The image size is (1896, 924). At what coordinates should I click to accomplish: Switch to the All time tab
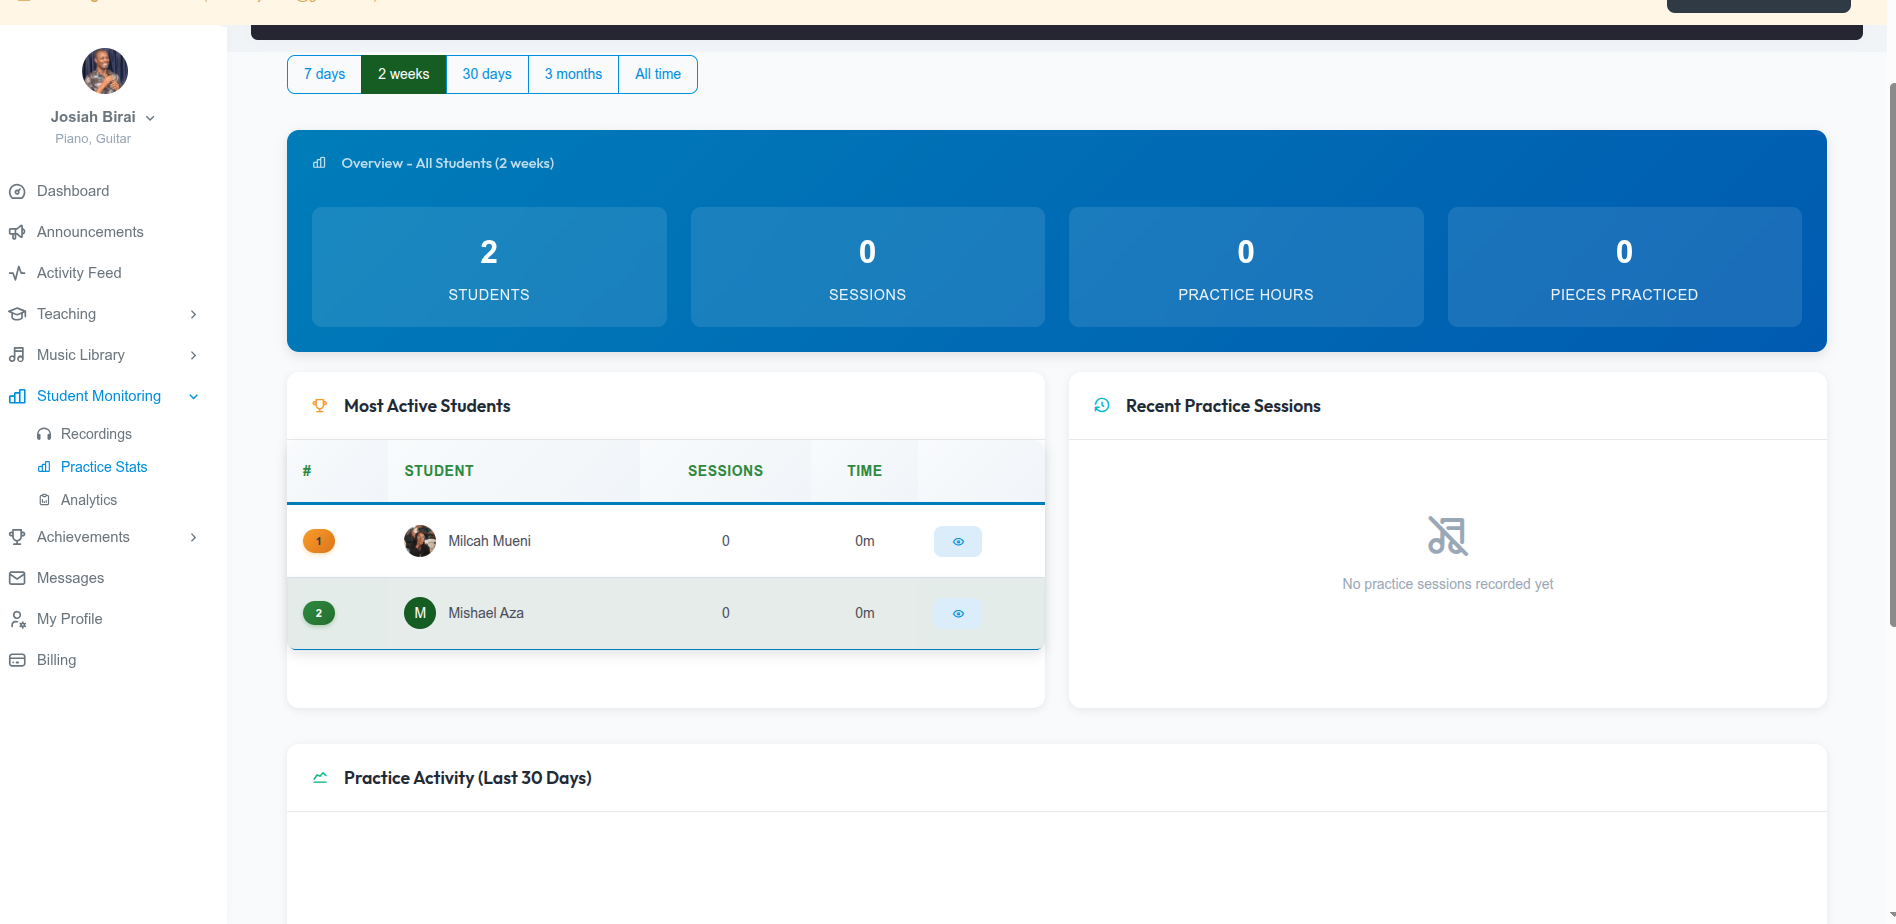point(658,74)
